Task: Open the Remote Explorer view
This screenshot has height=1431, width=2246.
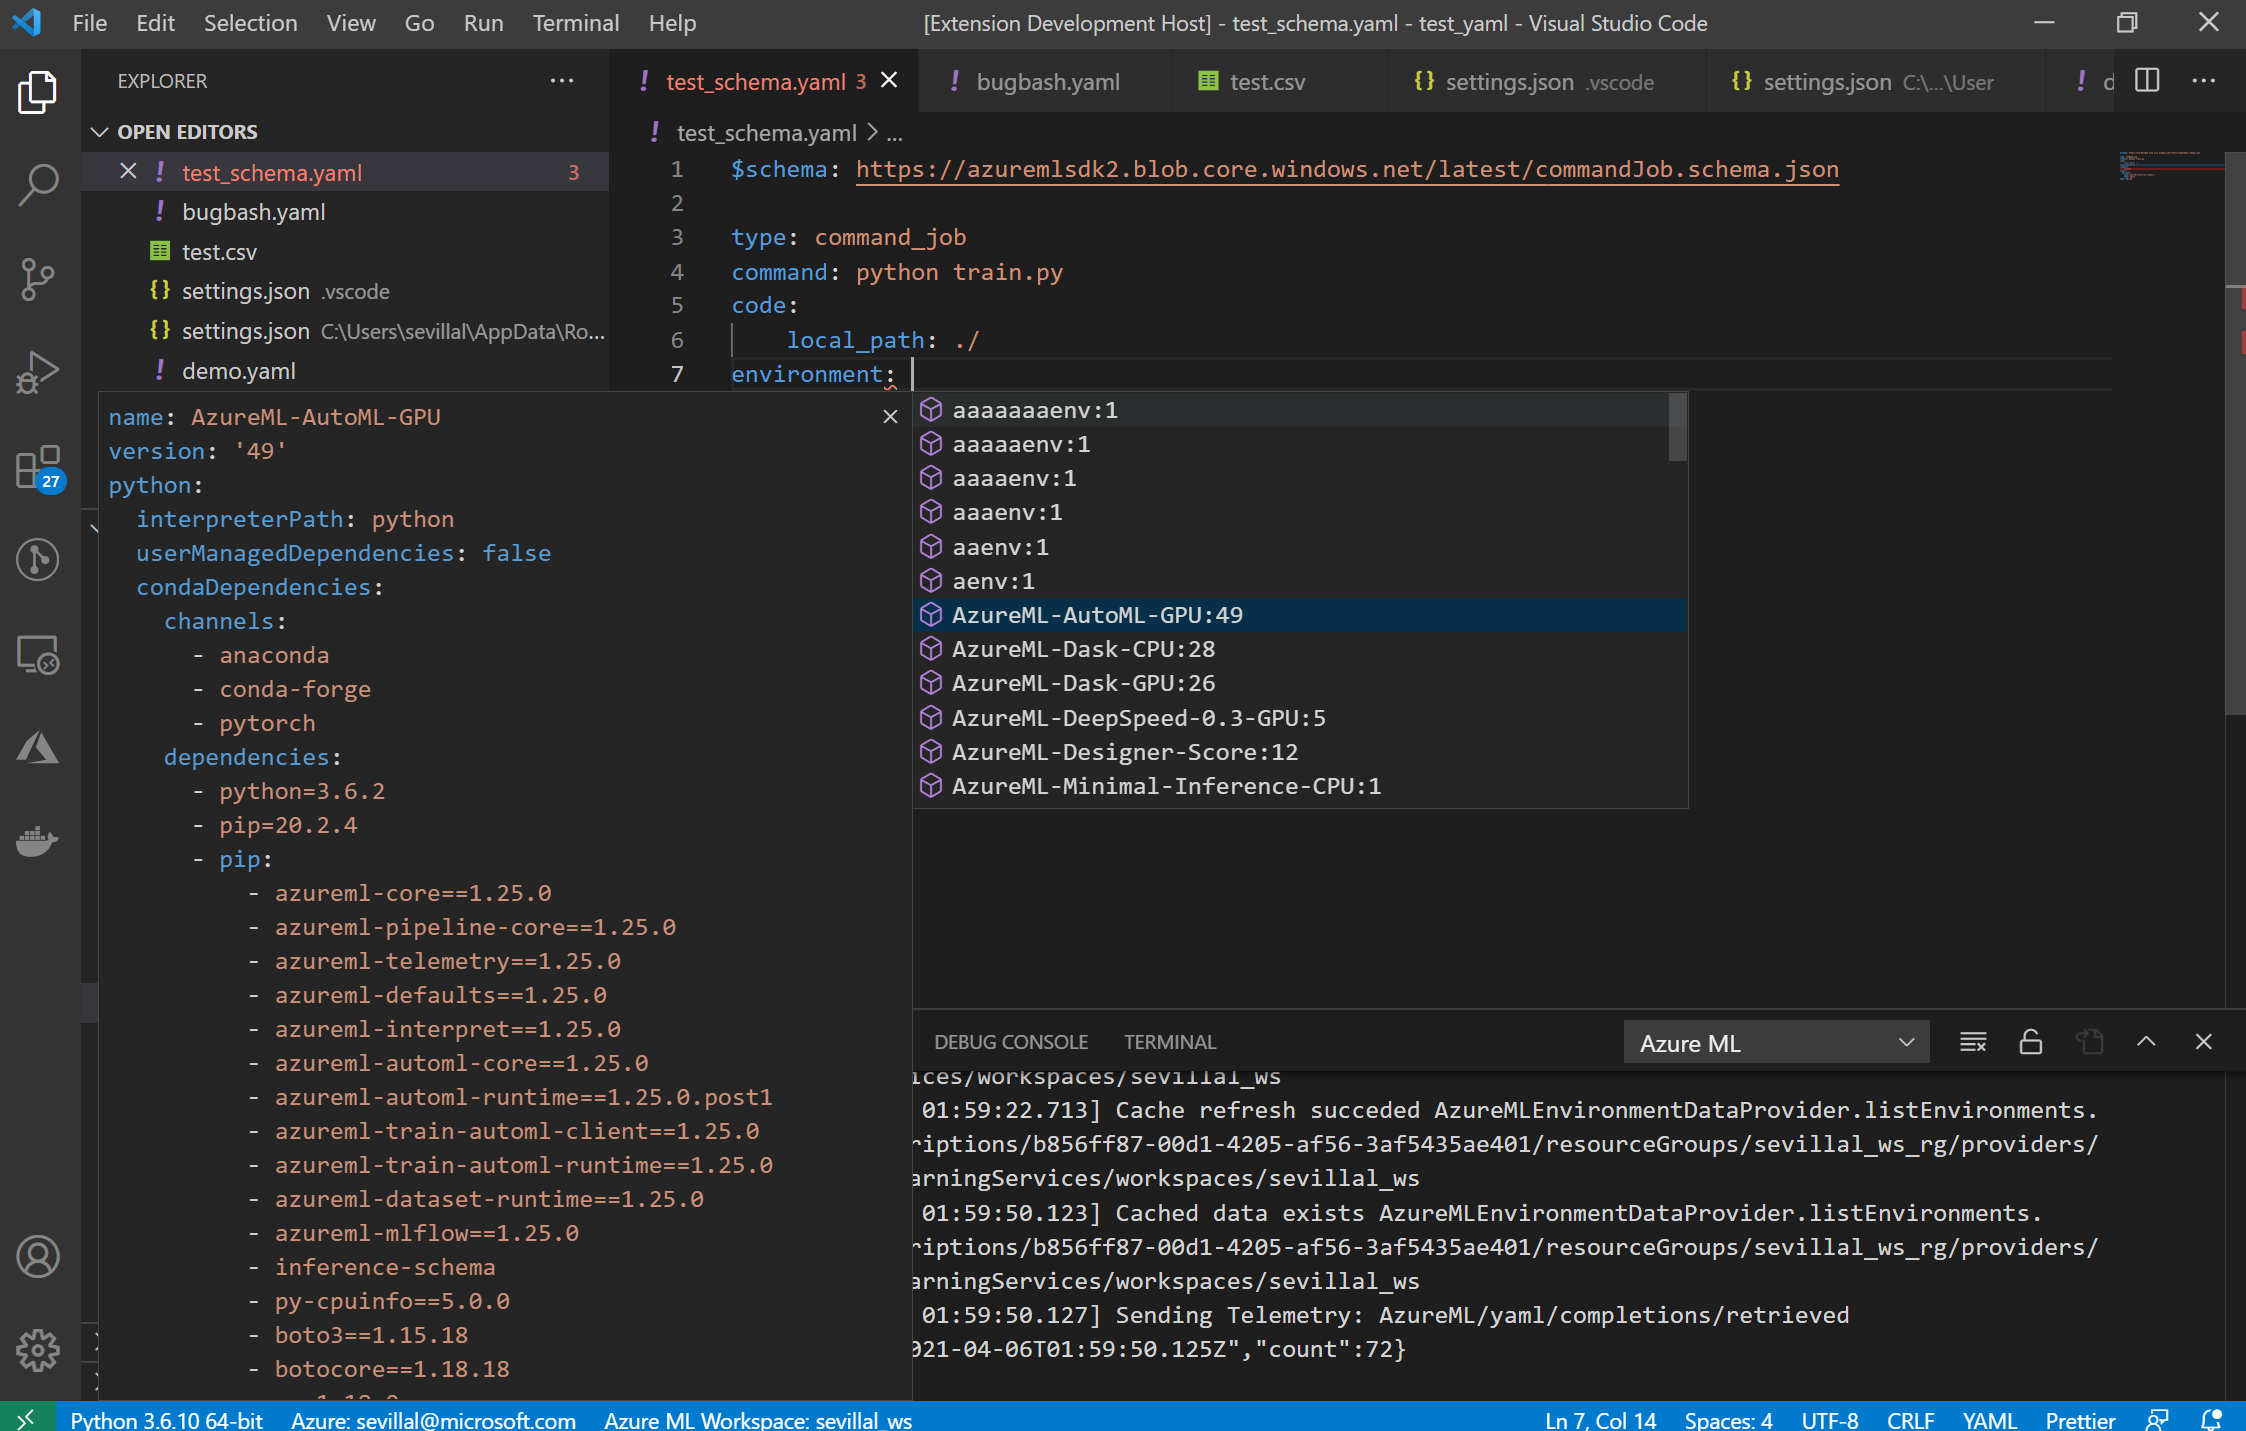Action: (x=37, y=655)
